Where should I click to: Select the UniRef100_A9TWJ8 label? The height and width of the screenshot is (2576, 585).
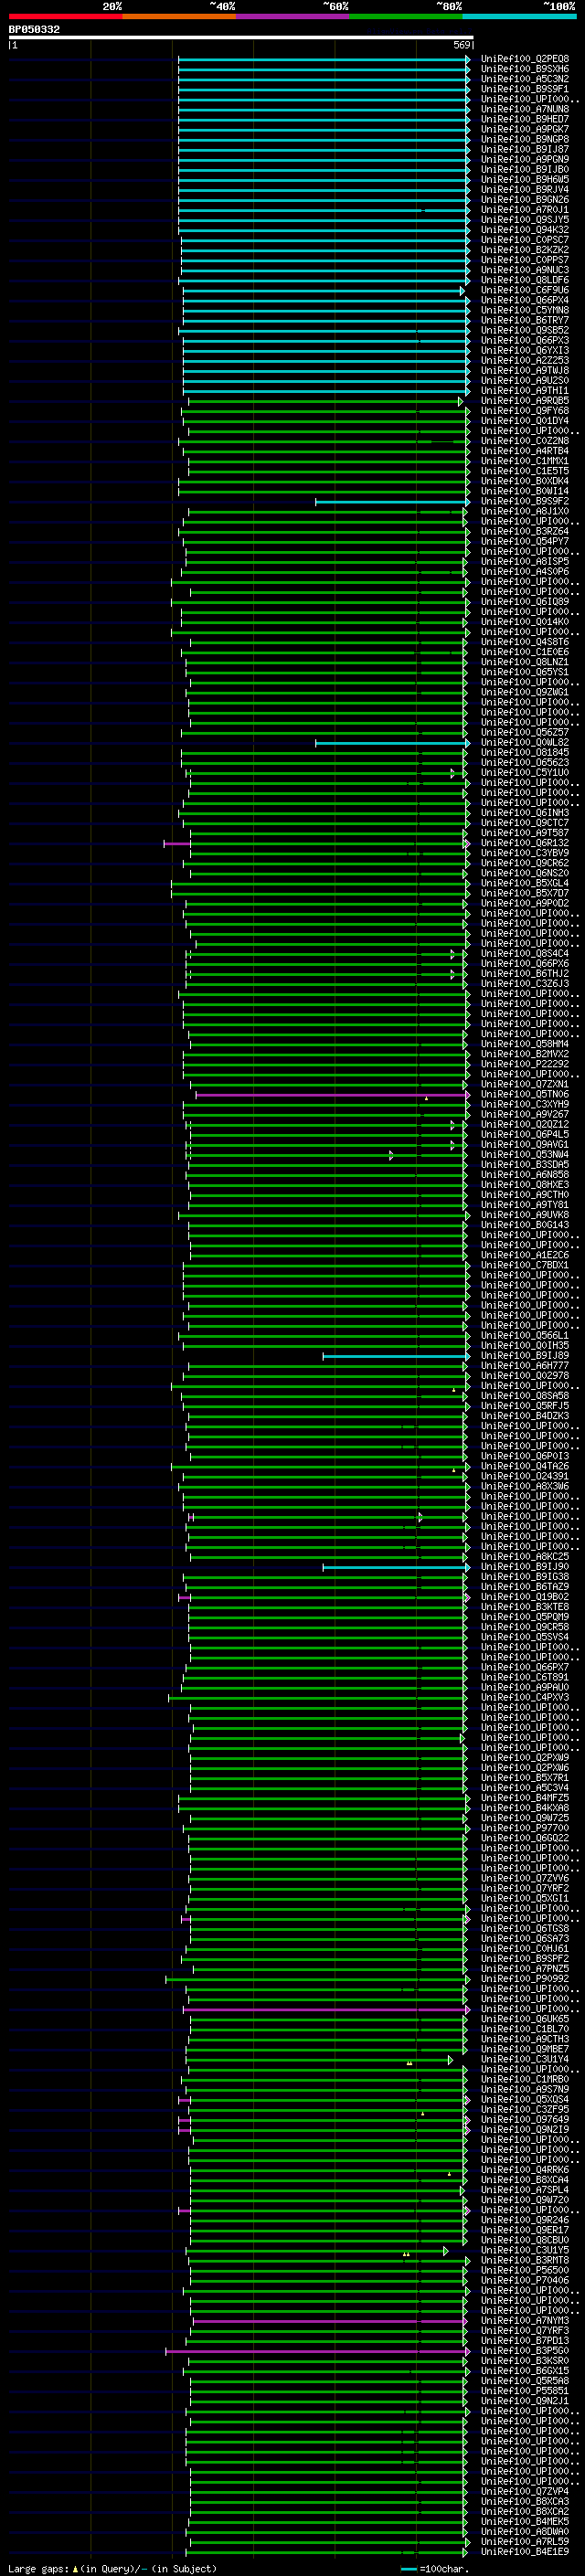pyautogui.click(x=524, y=370)
